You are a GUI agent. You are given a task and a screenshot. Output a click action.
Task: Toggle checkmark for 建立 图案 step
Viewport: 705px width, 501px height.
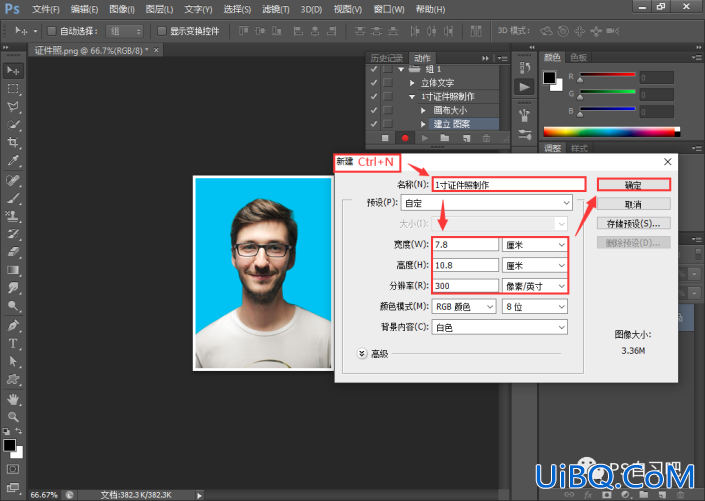(374, 123)
